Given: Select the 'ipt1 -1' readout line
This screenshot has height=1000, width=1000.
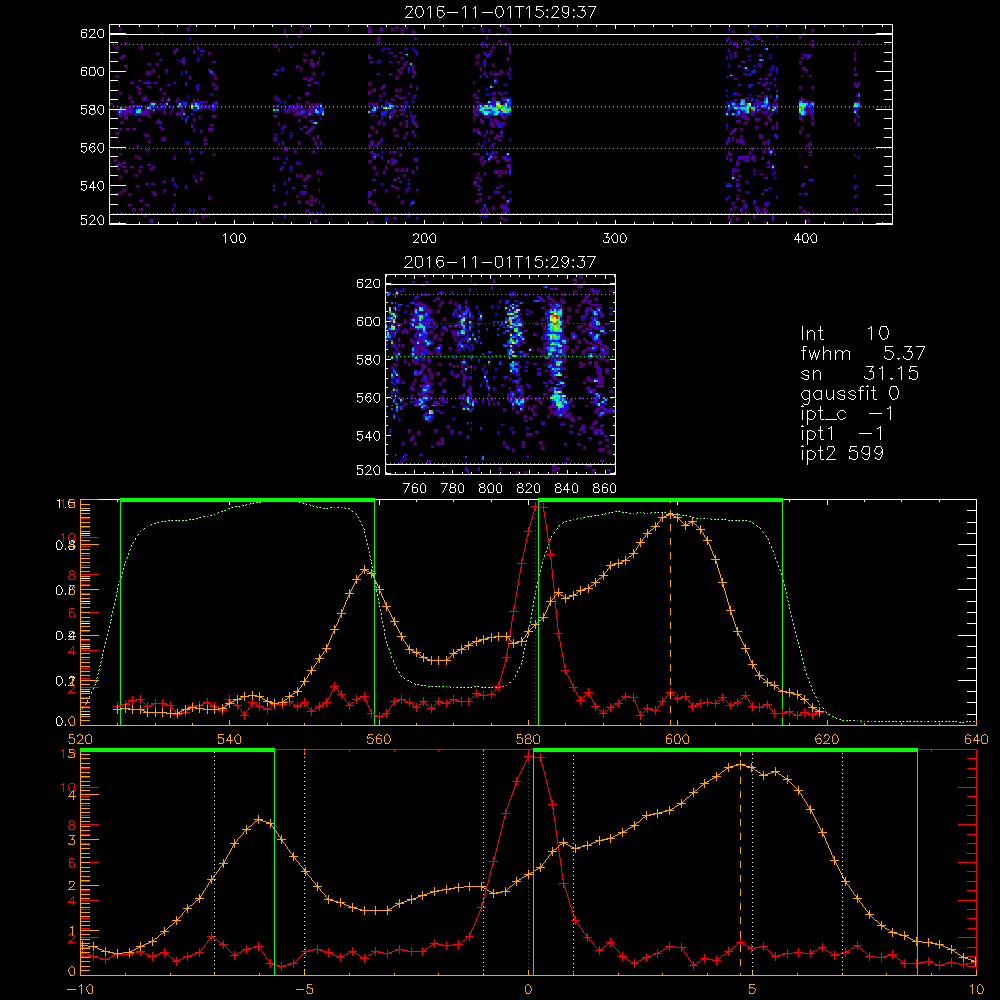Looking at the screenshot, I should [842, 434].
